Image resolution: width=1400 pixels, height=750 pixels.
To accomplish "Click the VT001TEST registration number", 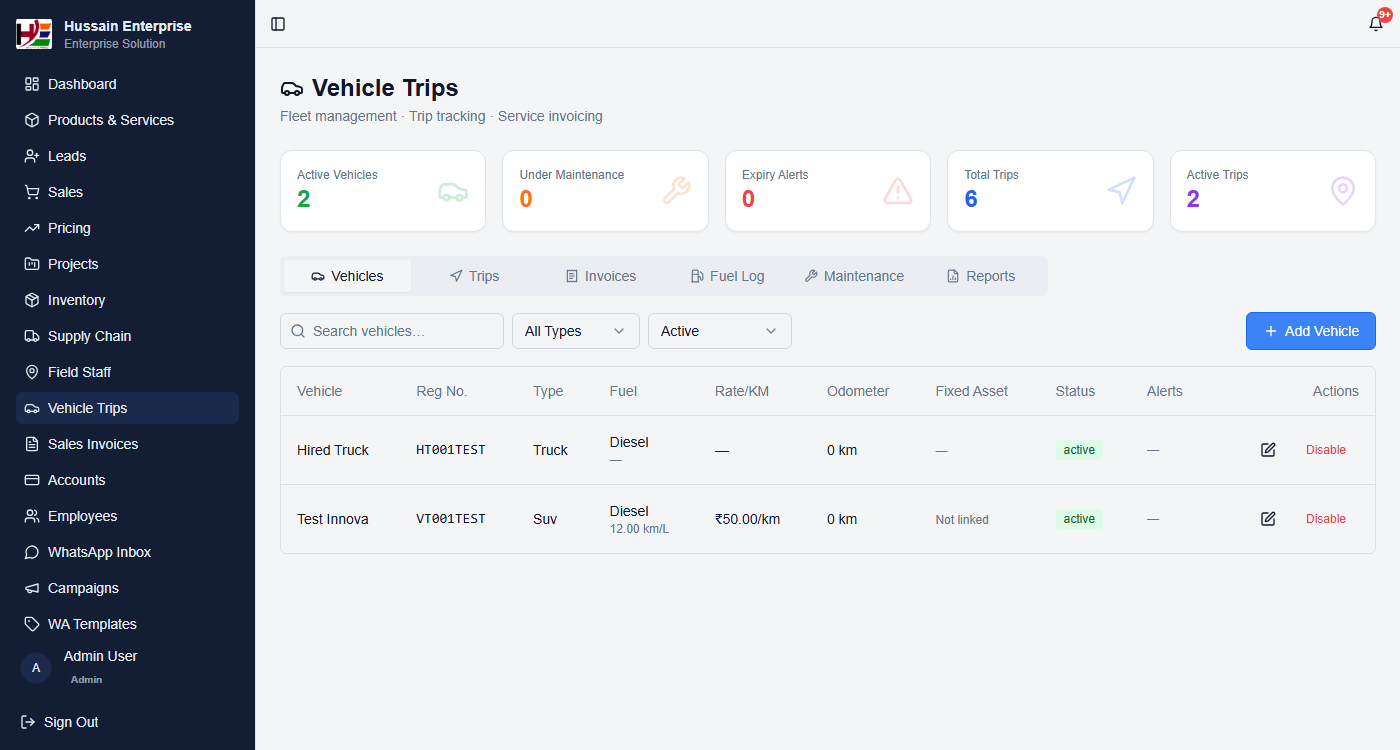I will pos(451,519).
